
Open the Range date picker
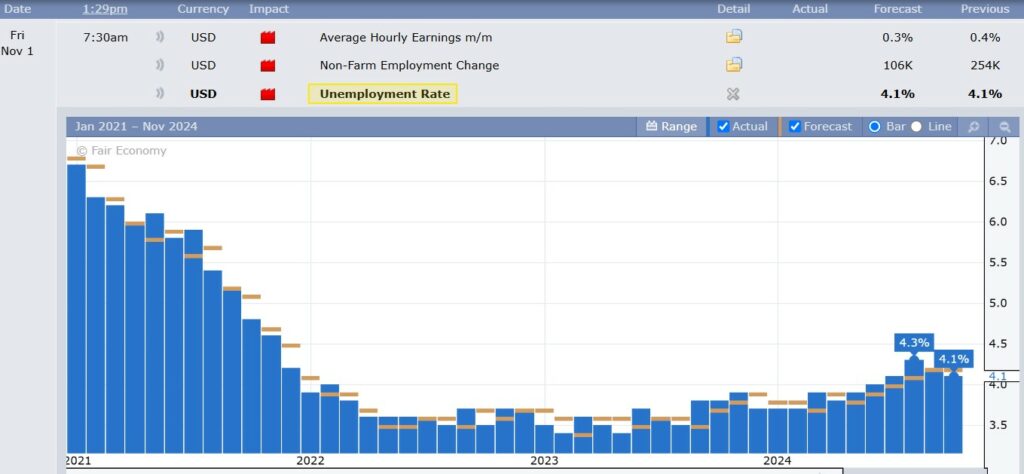(671, 127)
